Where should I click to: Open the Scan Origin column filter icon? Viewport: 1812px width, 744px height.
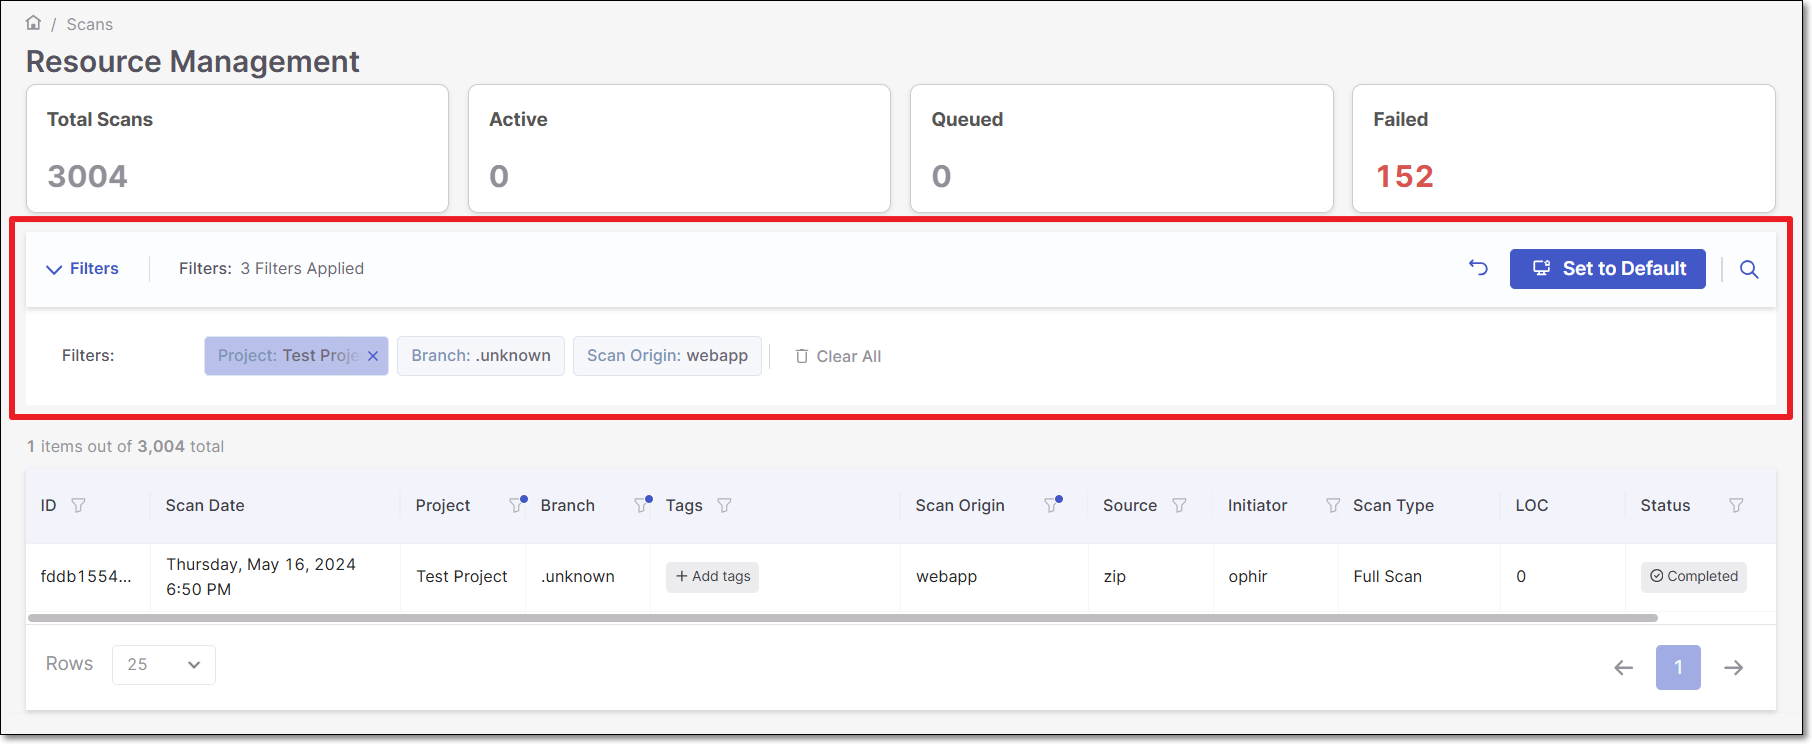pos(1051,505)
